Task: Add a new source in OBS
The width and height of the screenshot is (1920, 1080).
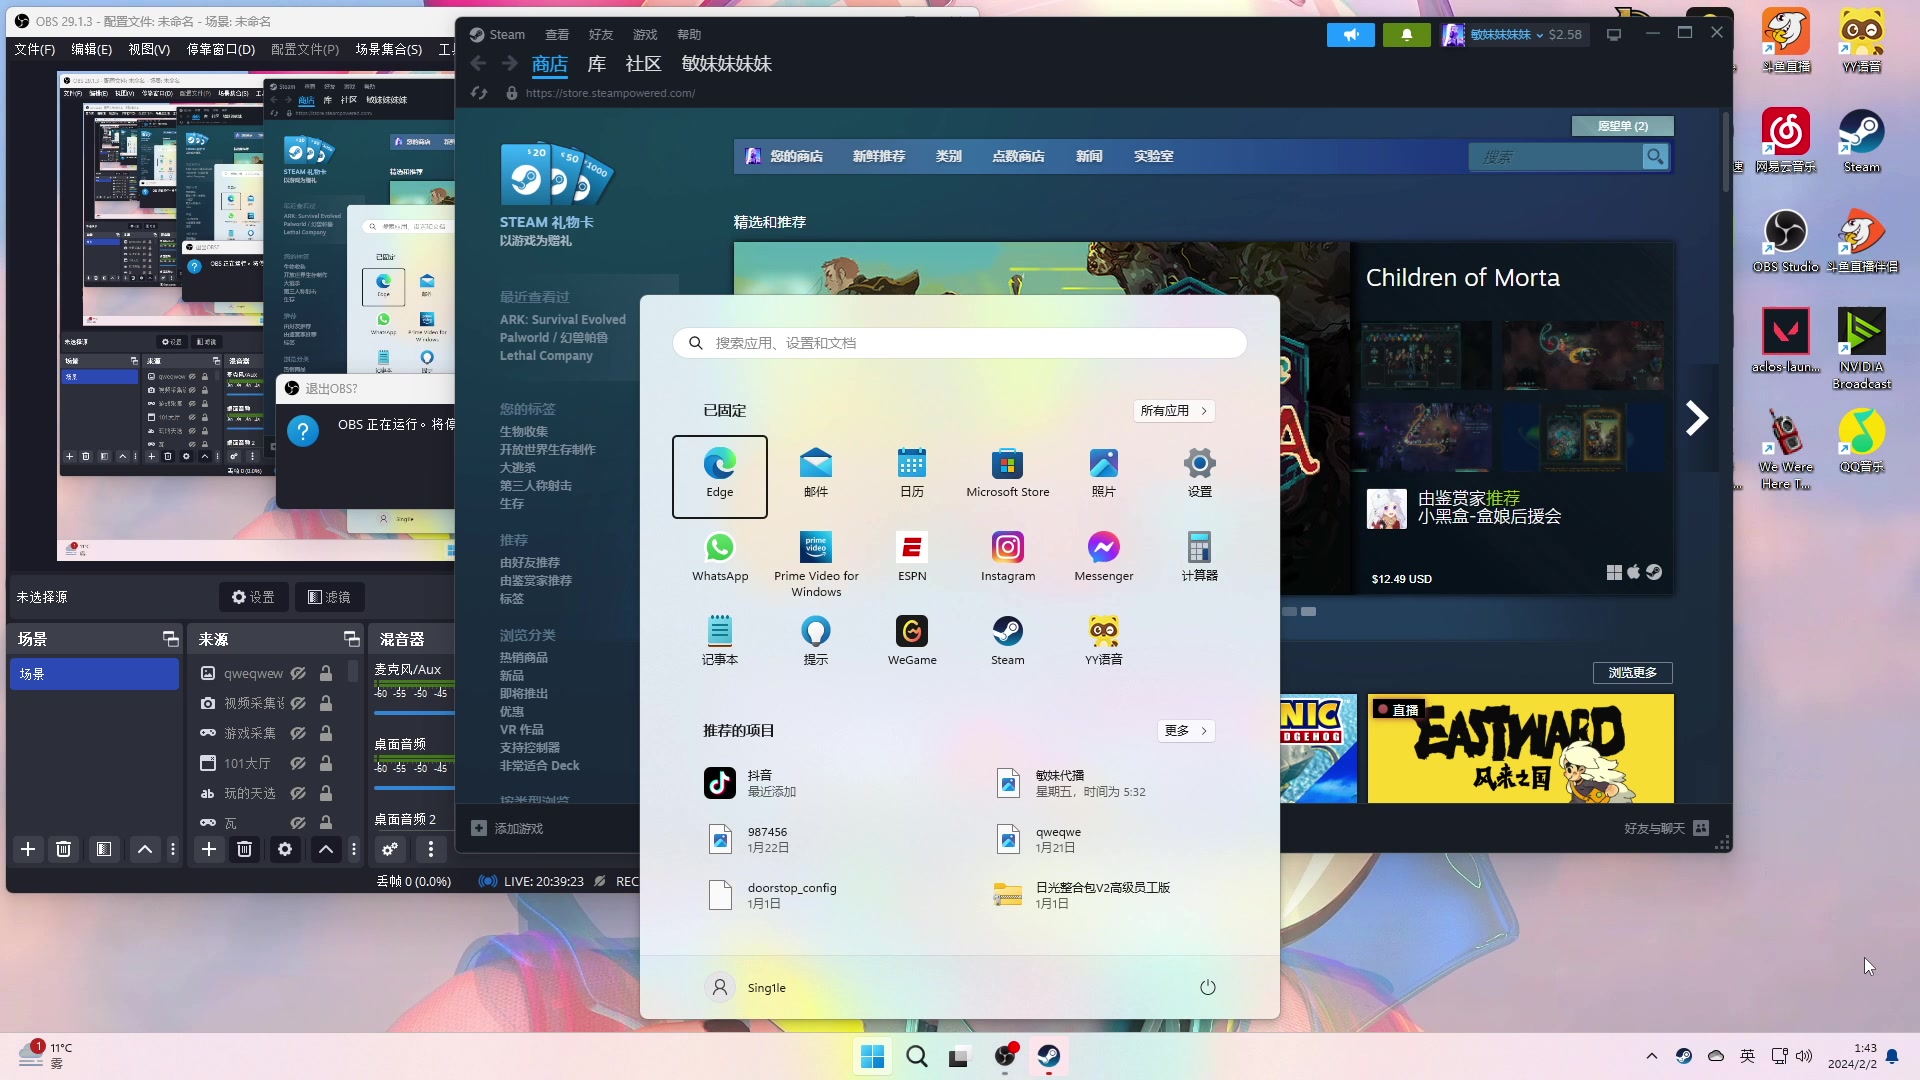Action: 208,849
